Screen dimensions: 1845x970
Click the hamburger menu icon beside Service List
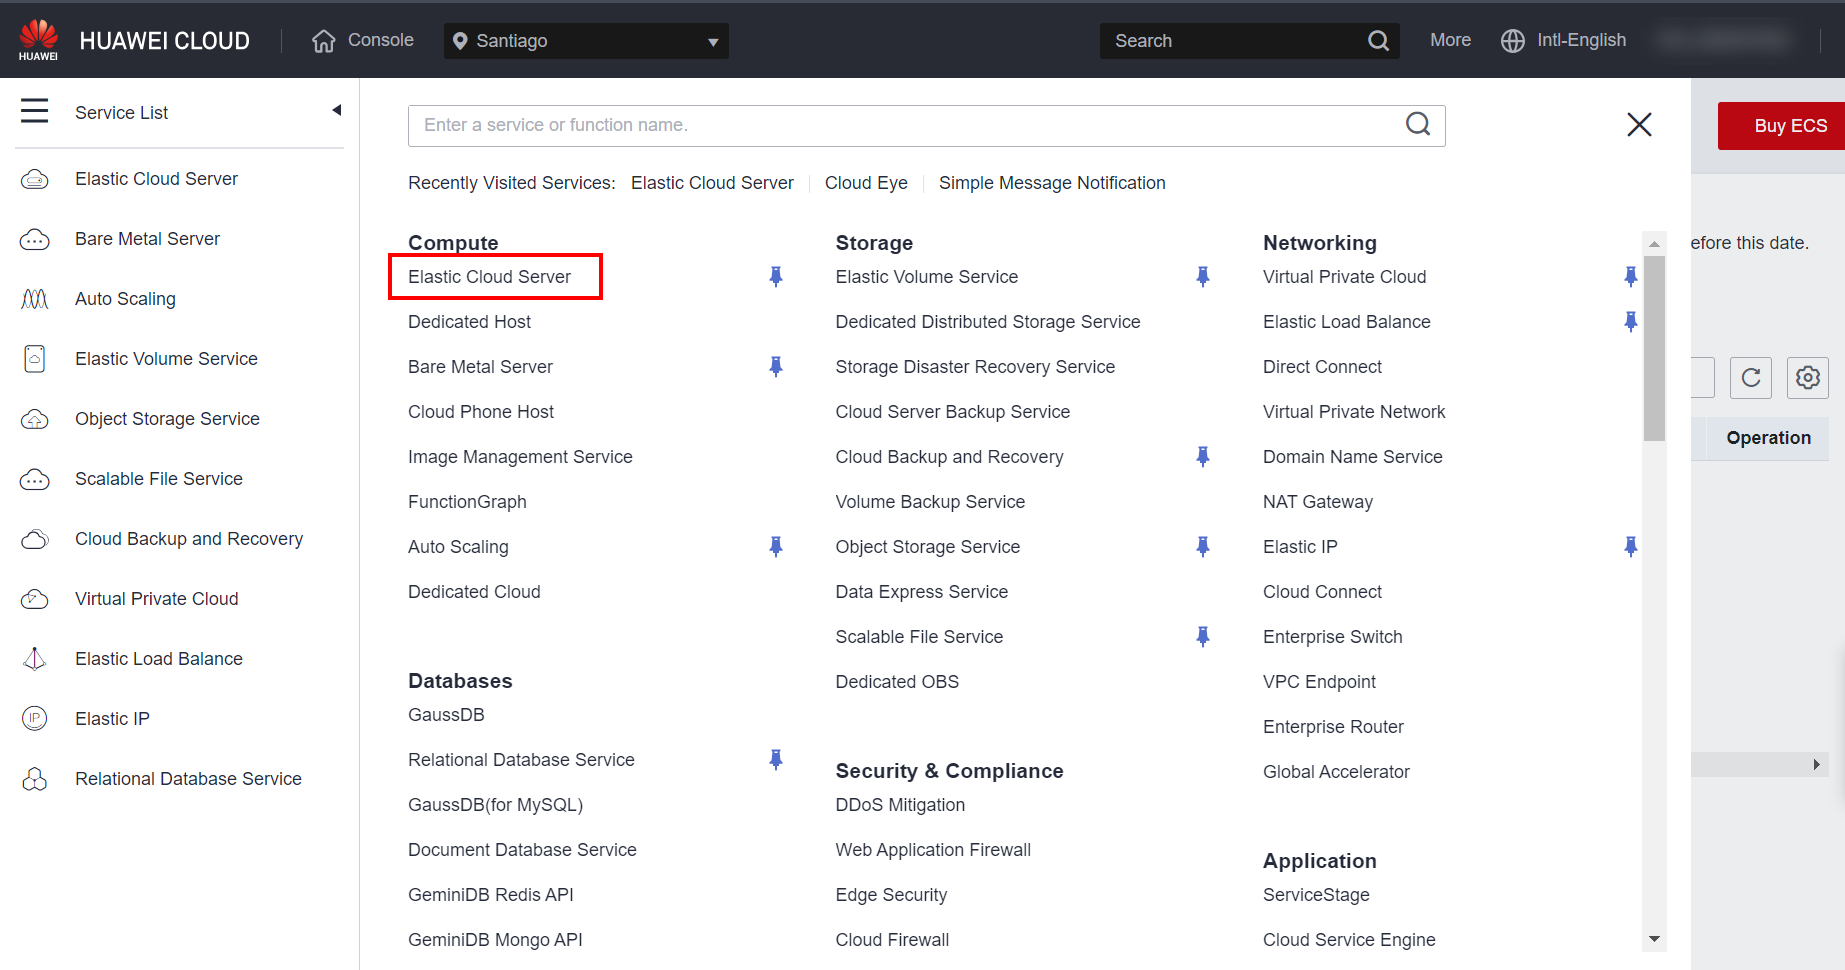pyautogui.click(x=34, y=111)
